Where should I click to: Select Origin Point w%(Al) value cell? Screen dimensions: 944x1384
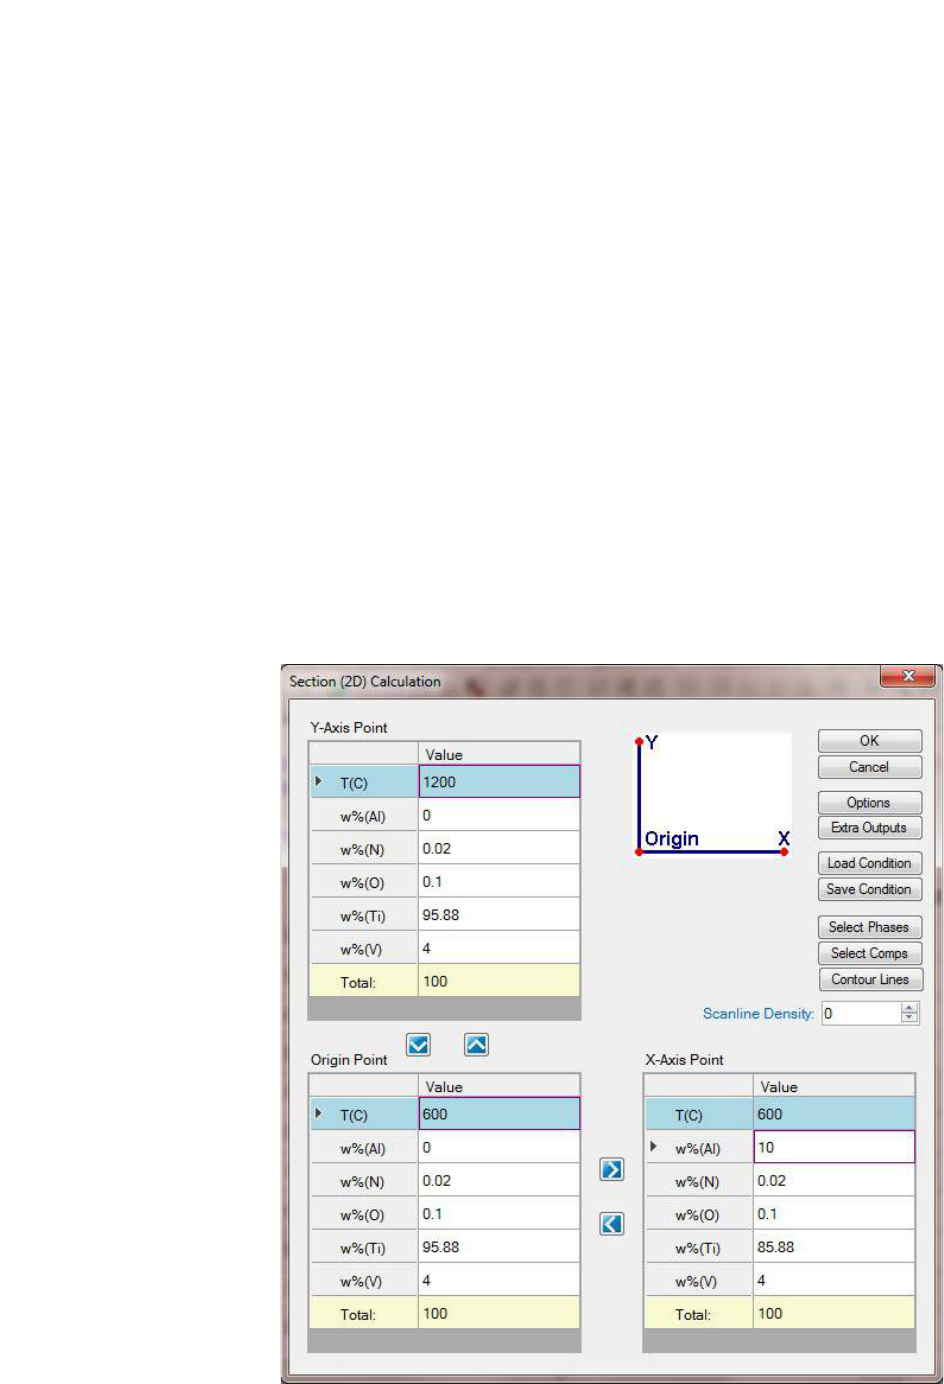pyautogui.click(x=499, y=1147)
